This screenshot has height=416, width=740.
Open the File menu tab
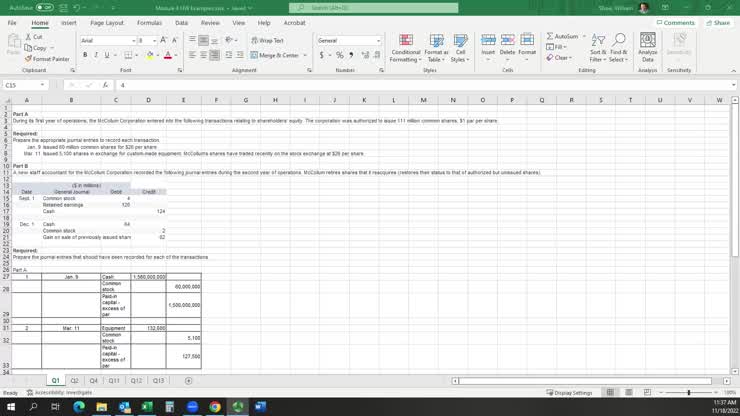pos(12,23)
